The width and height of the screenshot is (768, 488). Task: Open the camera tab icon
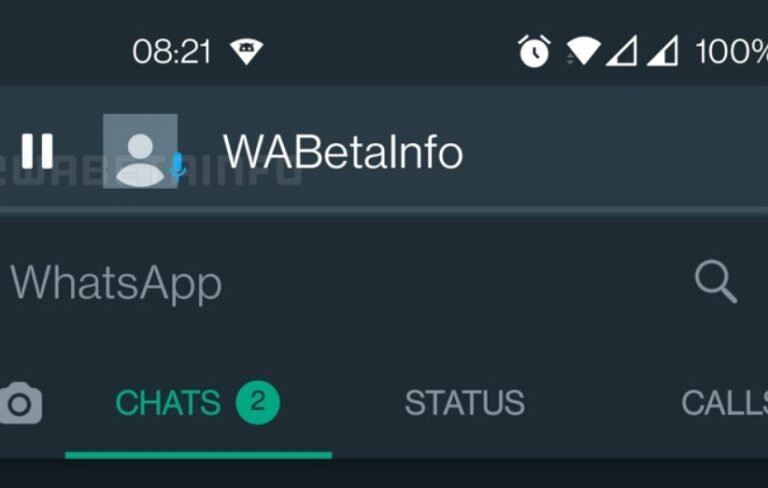[x=21, y=403]
